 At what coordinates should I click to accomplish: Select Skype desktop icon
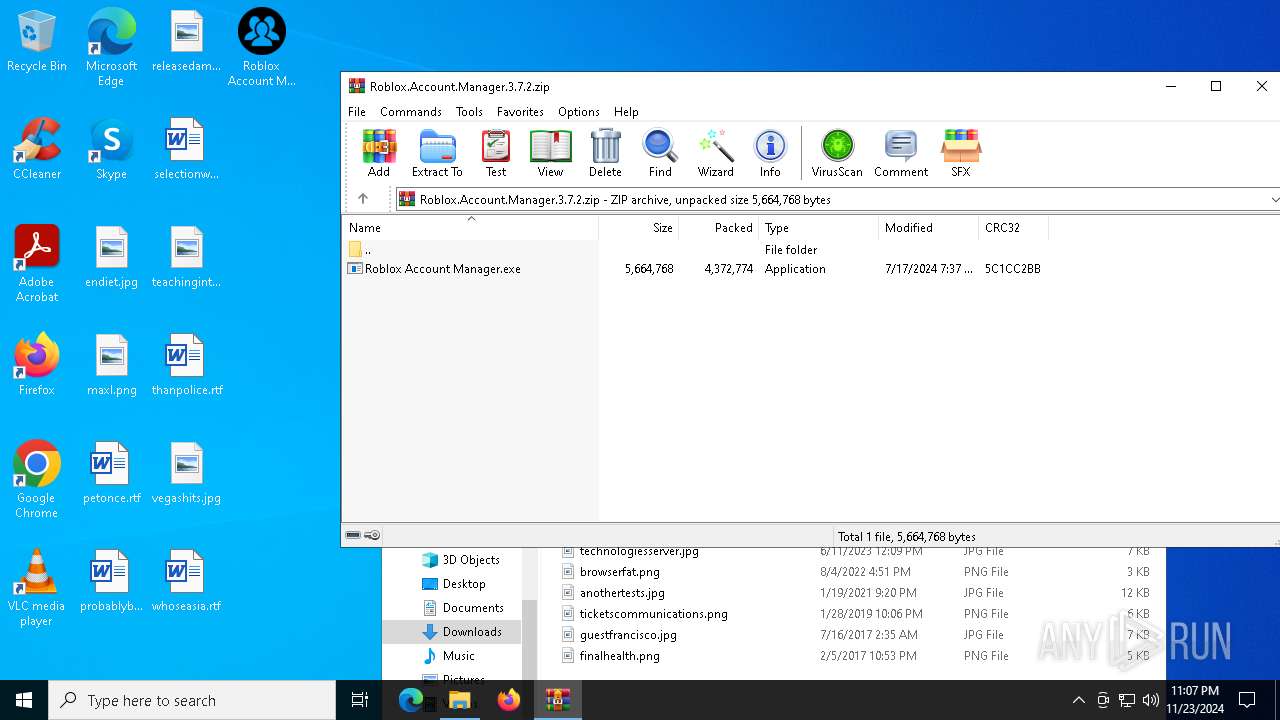111,150
